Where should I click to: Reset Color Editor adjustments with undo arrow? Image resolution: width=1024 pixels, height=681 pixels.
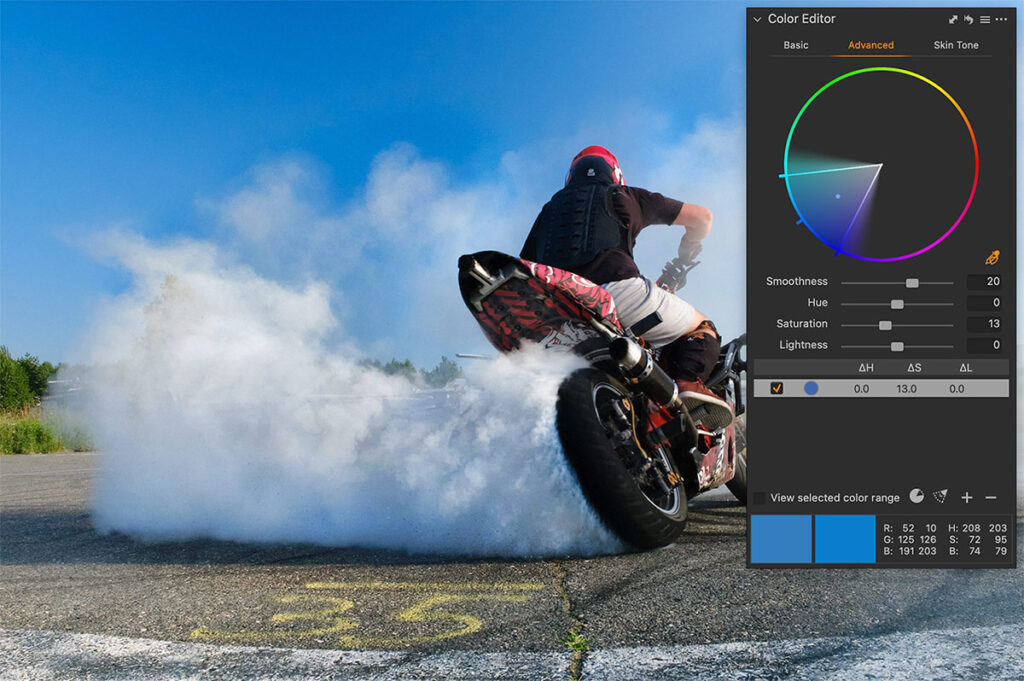click(969, 18)
